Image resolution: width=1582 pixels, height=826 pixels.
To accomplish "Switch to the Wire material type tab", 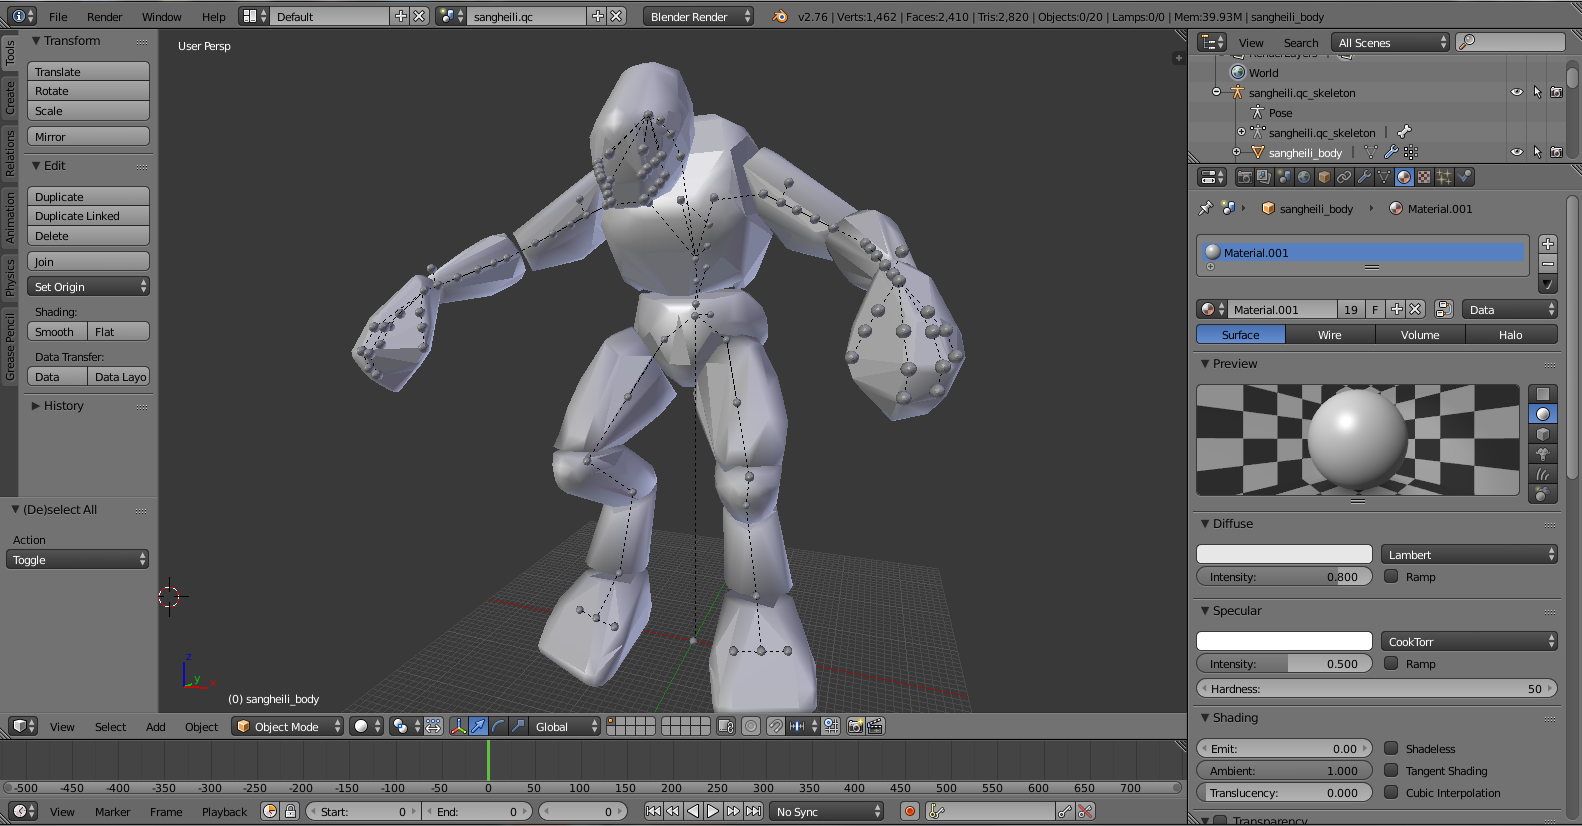I will pos(1329,335).
